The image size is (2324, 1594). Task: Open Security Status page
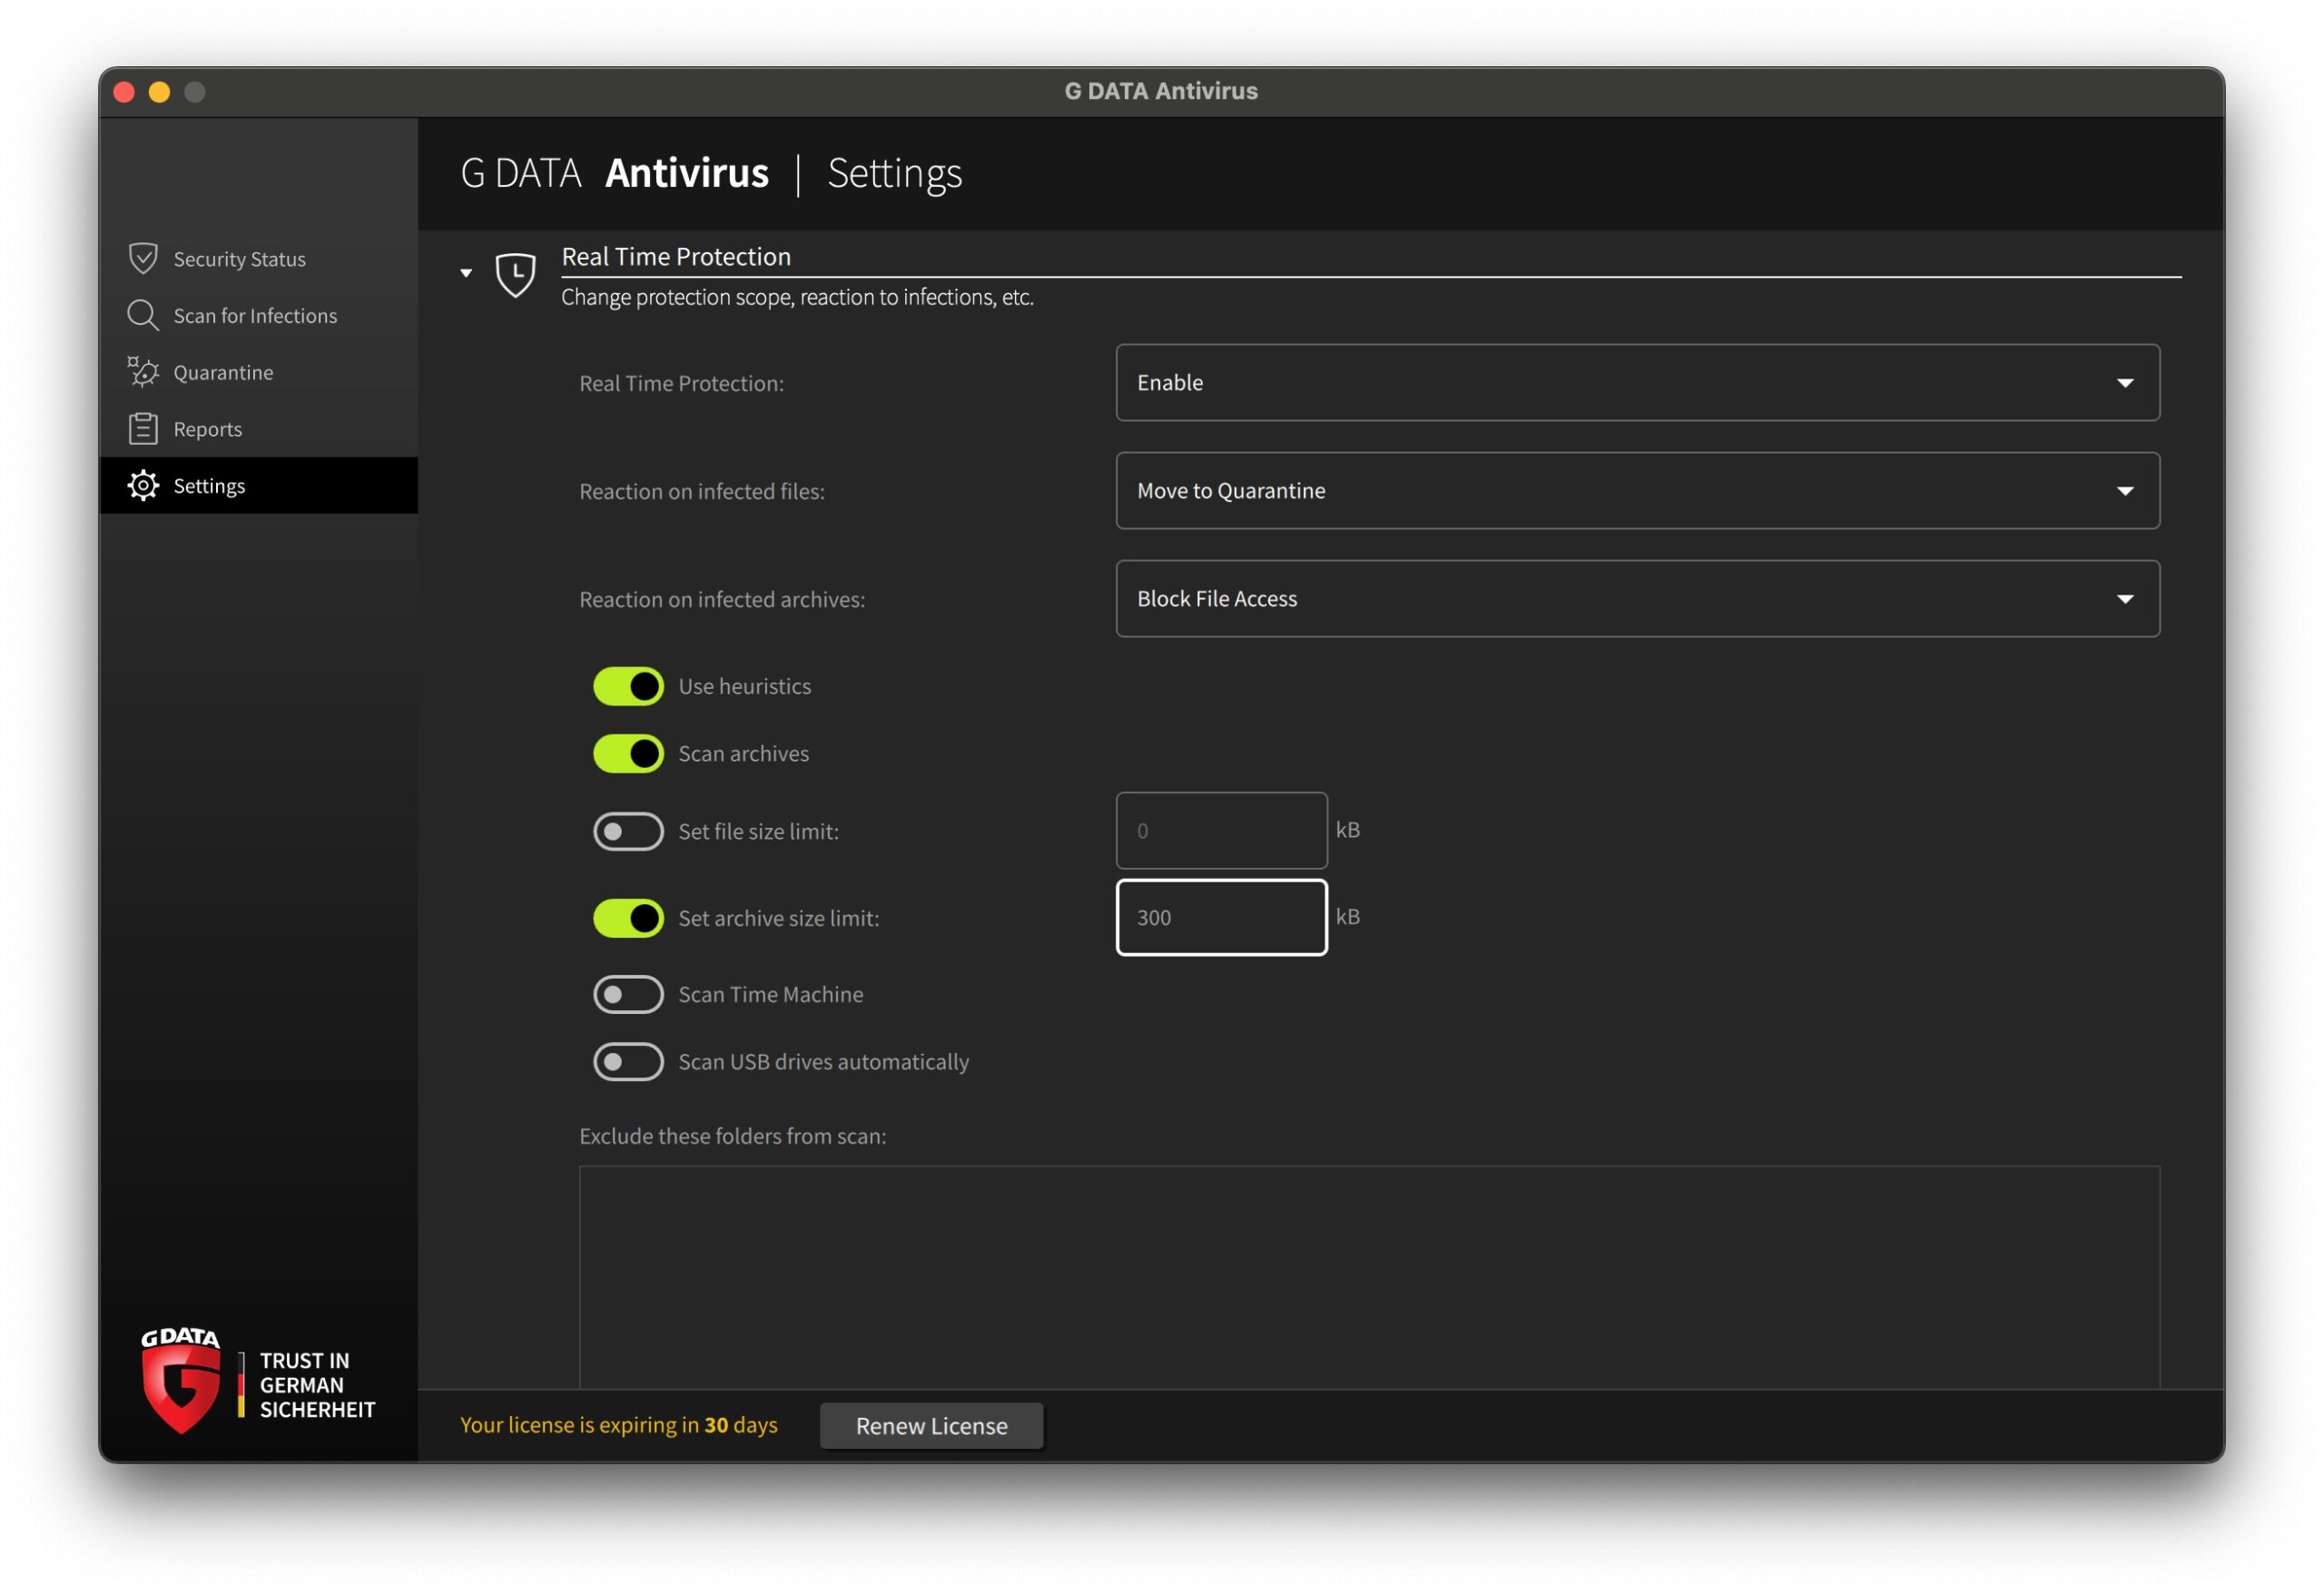click(259, 259)
